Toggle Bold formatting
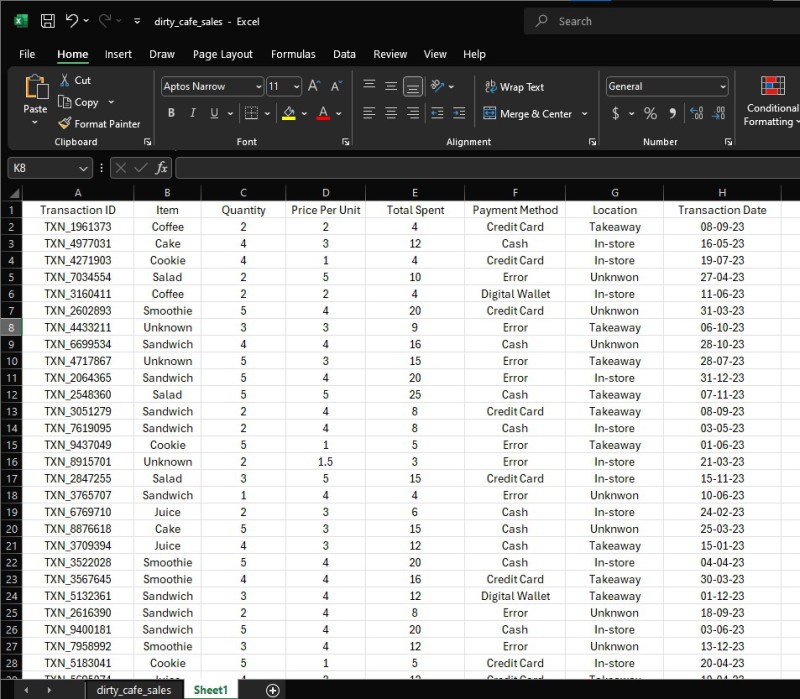The width and height of the screenshot is (800, 699). point(171,114)
